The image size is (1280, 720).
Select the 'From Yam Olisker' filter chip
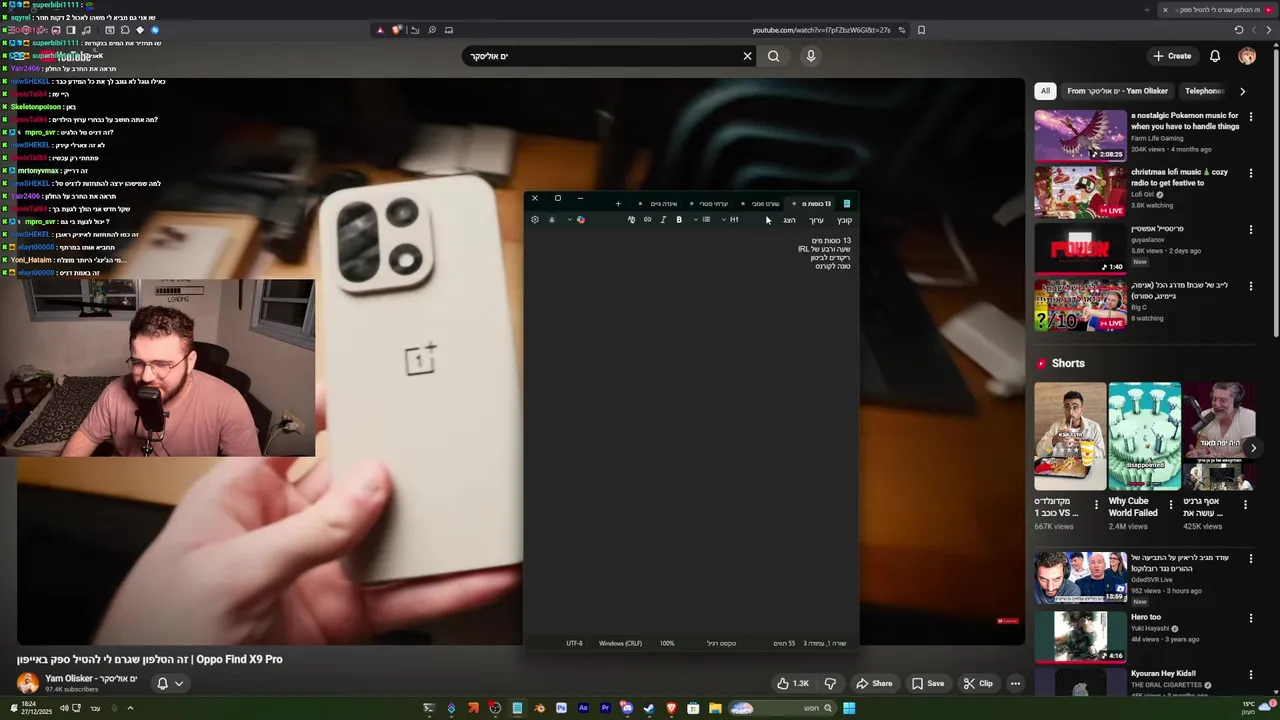1117,91
